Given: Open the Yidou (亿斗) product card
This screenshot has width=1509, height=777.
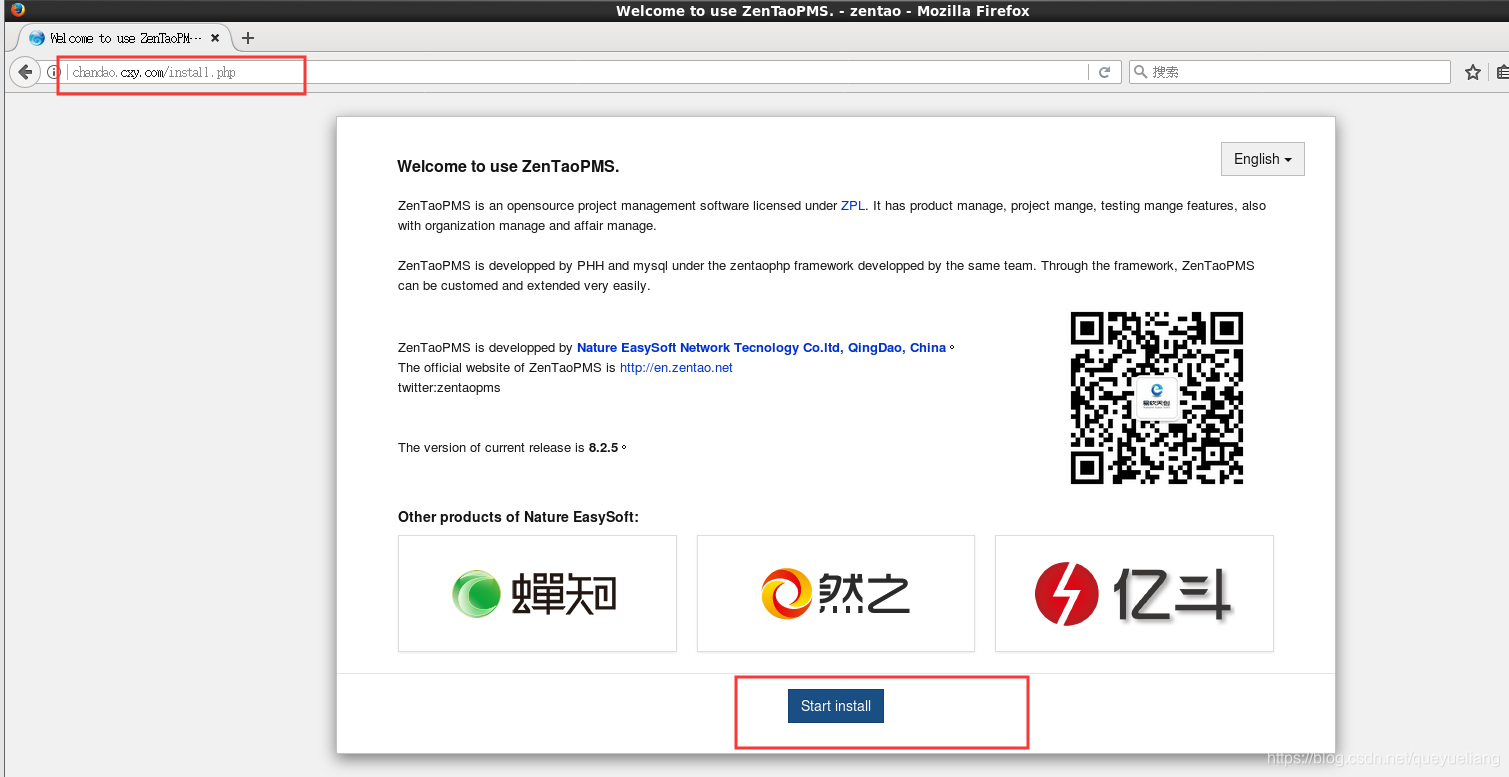Looking at the screenshot, I should tap(1134, 593).
